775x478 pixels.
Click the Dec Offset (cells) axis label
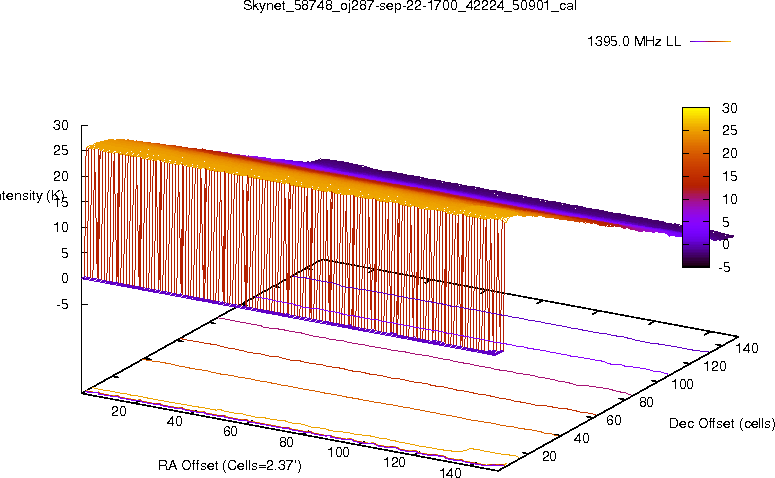722,424
